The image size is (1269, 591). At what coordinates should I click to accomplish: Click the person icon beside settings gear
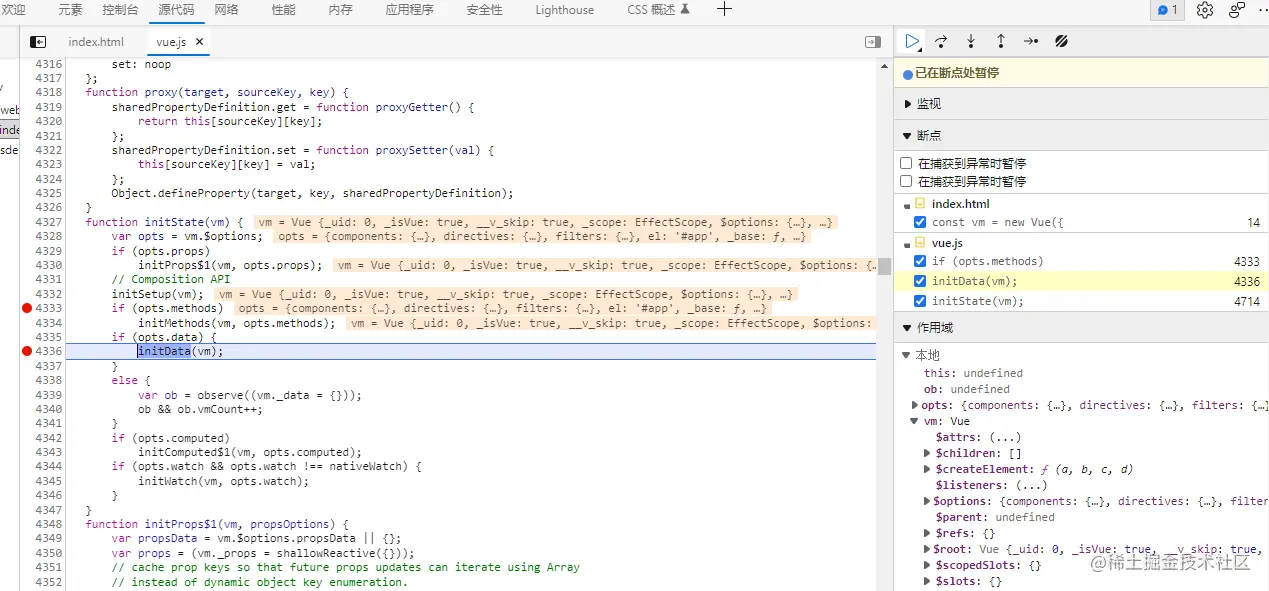pyautogui.click(x=1237, y=10)
